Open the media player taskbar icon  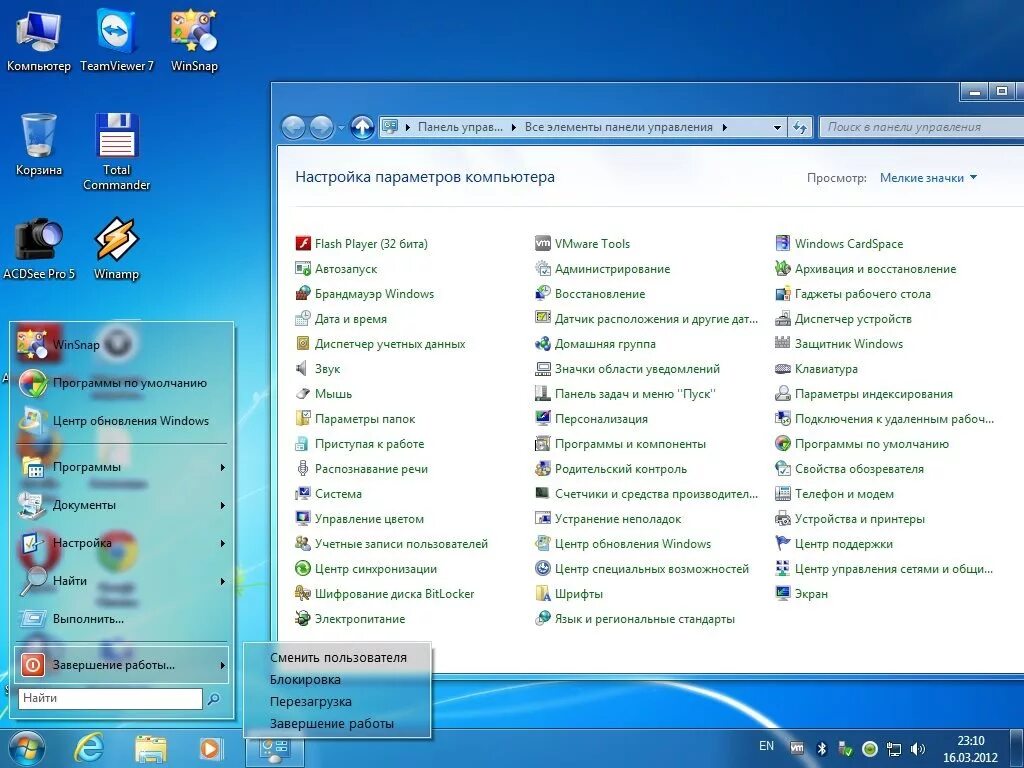coord(210,748)
